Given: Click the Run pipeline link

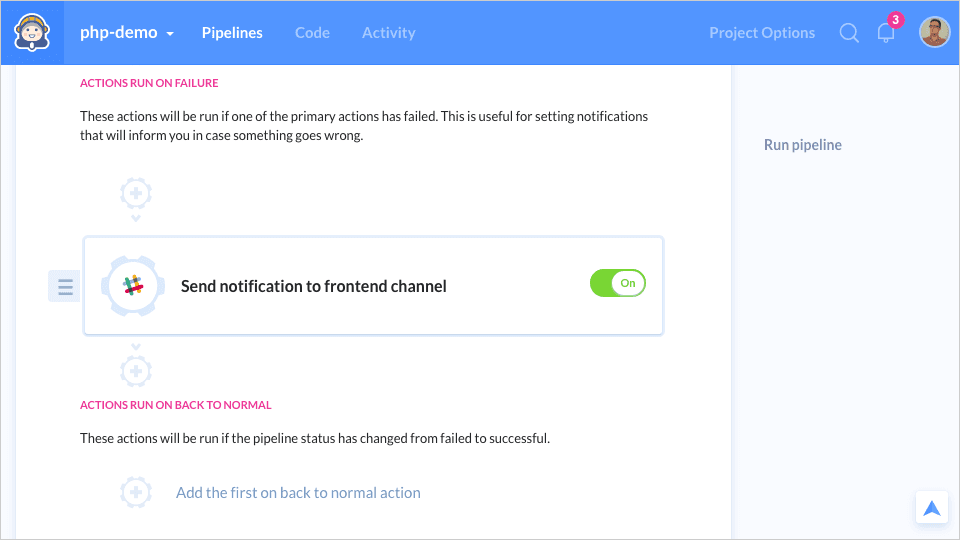Looking at the screenshot, I should [803, 145].
